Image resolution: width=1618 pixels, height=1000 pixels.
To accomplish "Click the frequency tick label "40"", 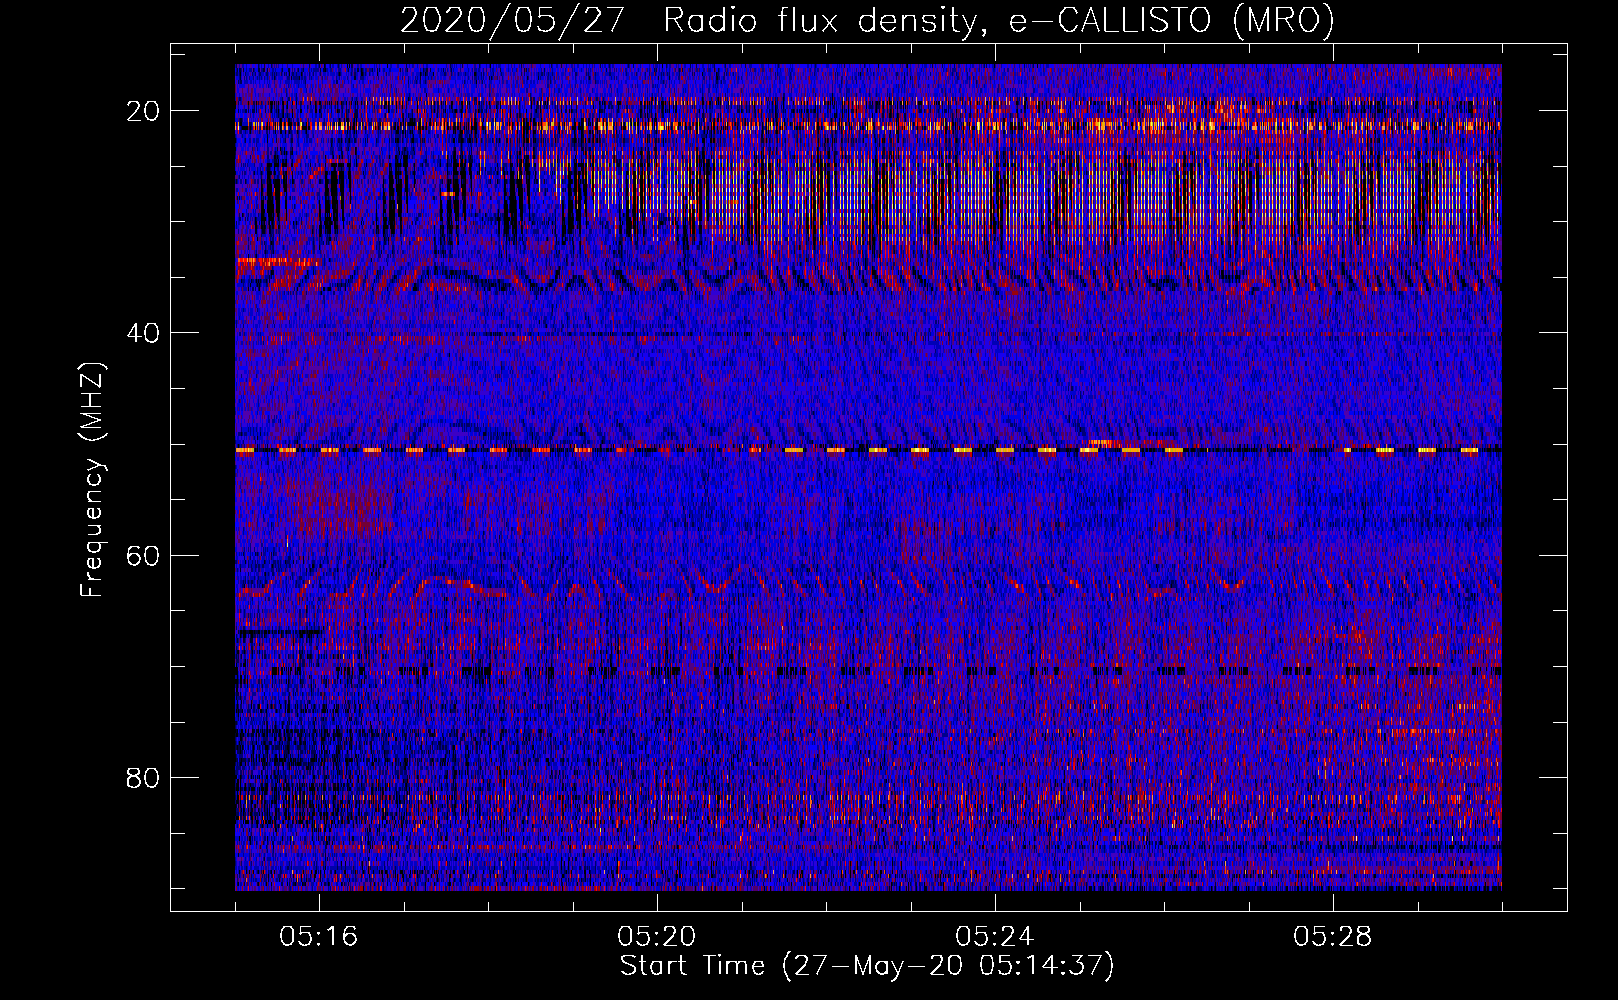I will pyautogui.click(x=143, y=333).
